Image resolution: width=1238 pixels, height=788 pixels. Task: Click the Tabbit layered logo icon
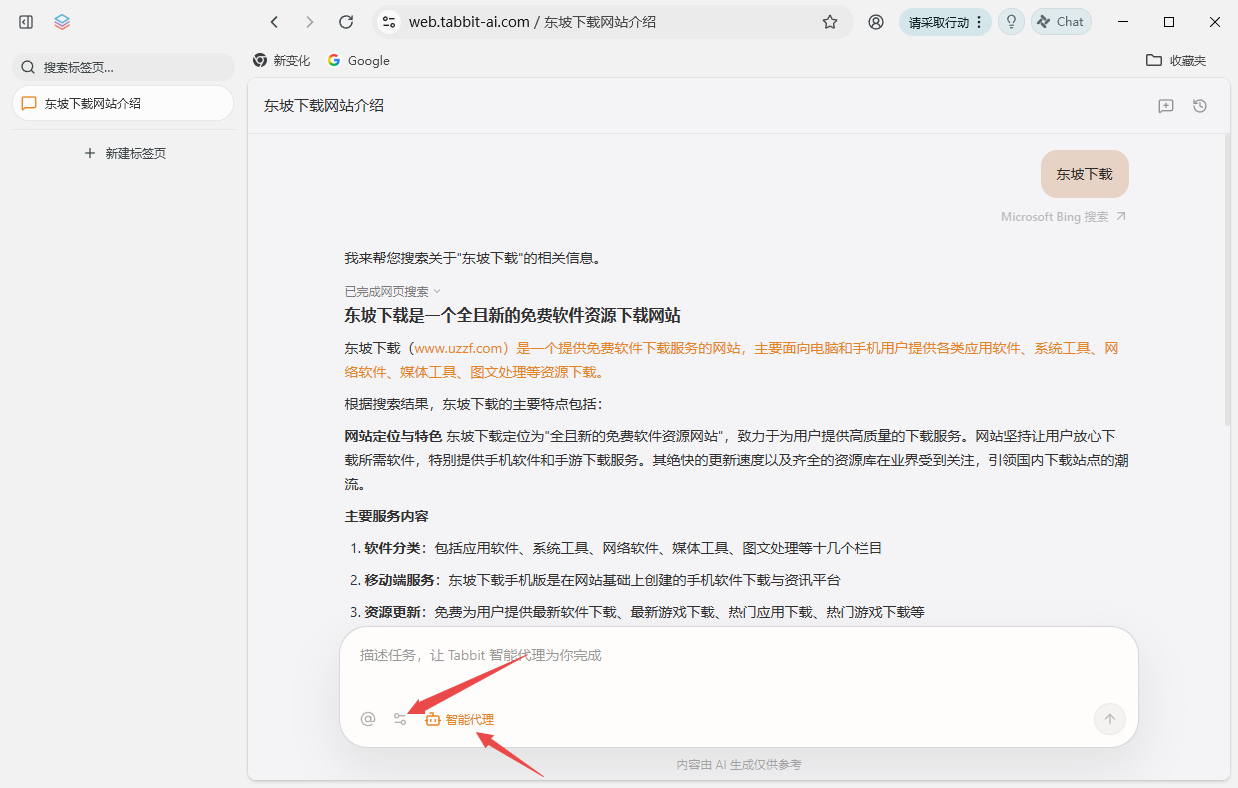(x=62, y=22)
